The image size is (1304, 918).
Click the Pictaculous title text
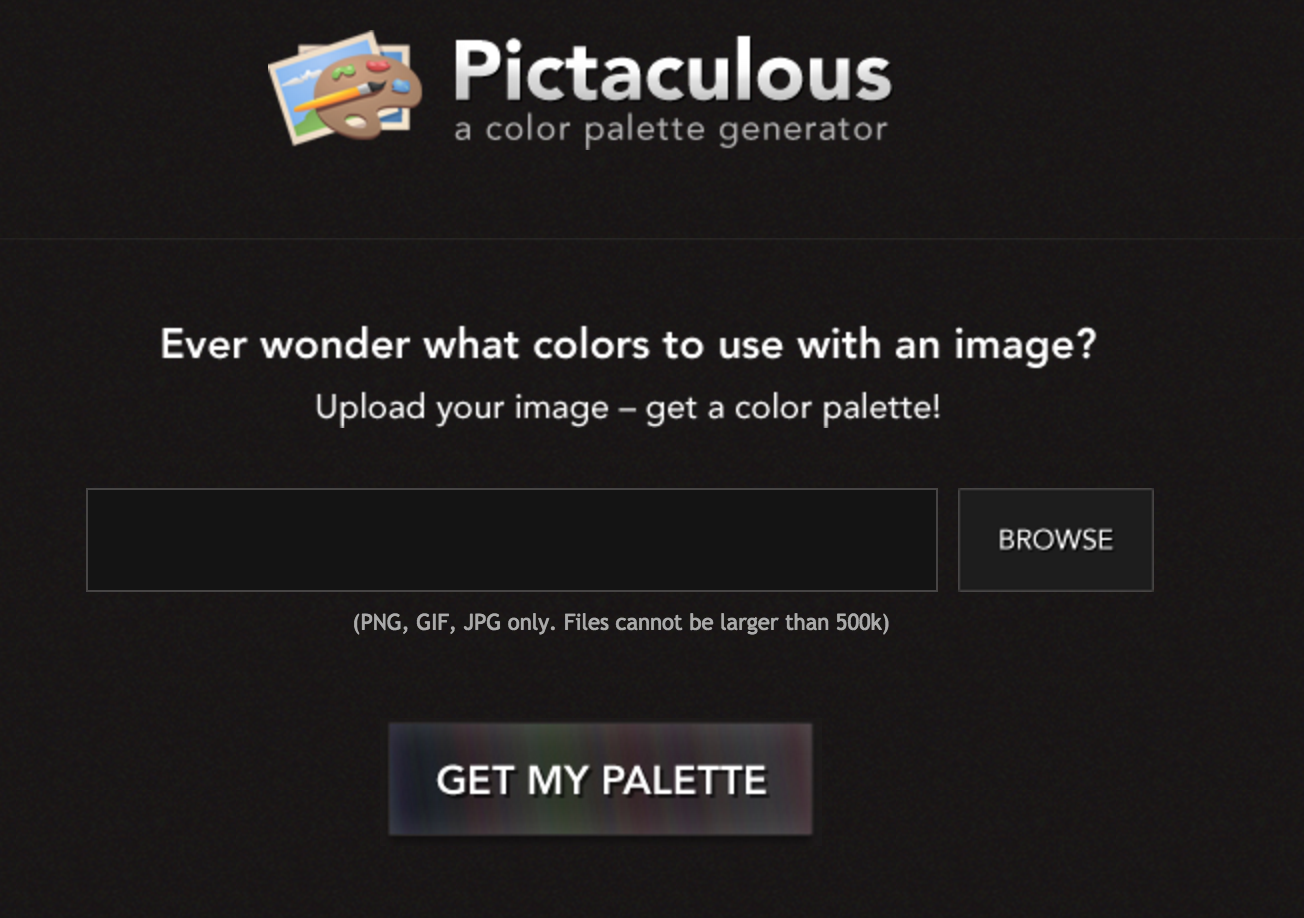[x=672, y=72]
